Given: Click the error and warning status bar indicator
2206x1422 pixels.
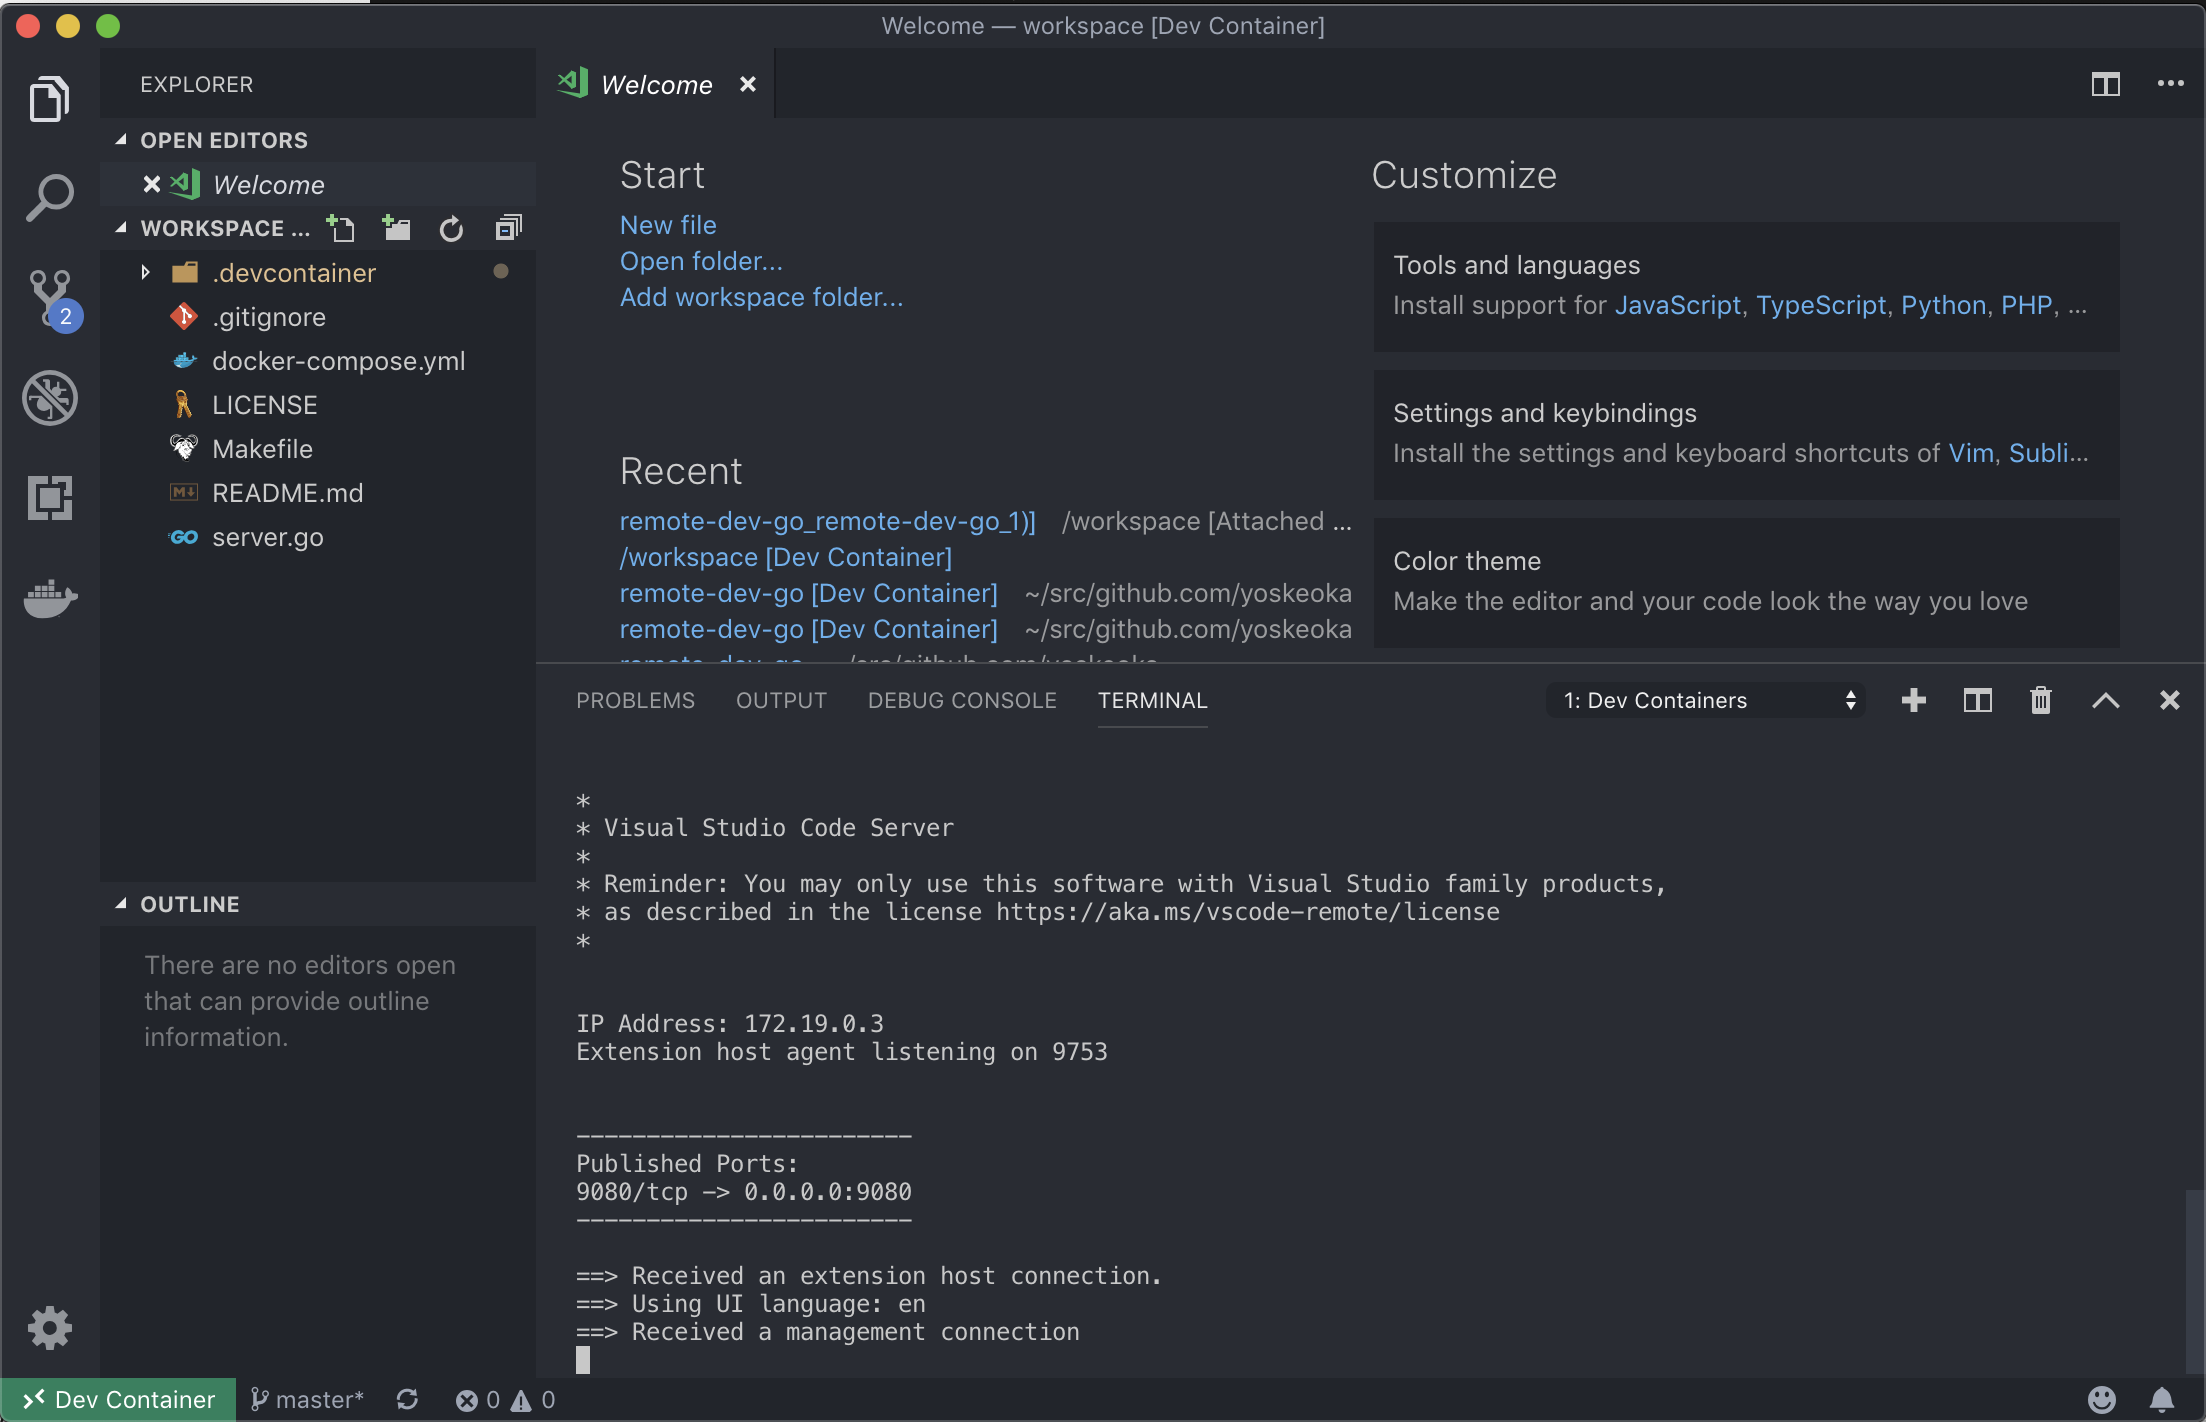Looking at the screenshot, I should (498, 1399).
